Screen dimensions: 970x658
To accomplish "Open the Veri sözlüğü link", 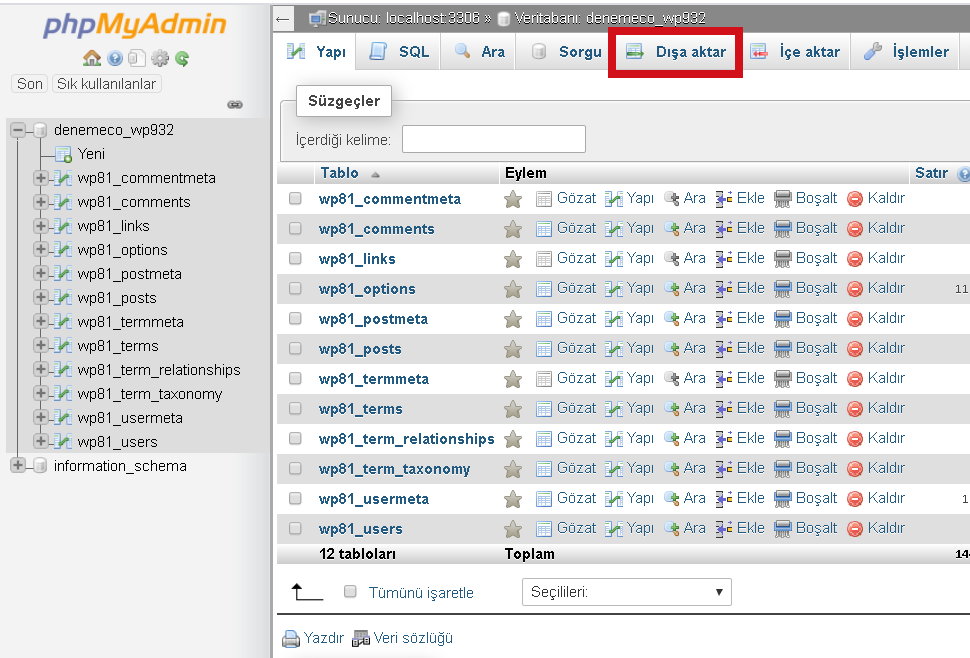I will point(413,638).
